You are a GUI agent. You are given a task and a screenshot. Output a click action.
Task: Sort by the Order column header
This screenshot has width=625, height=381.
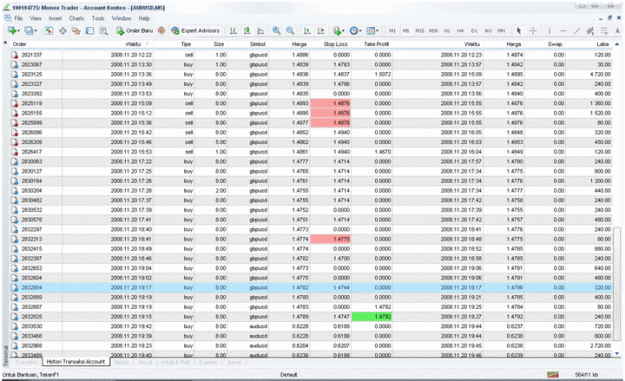pyautogui.click(x=19, y=44)
